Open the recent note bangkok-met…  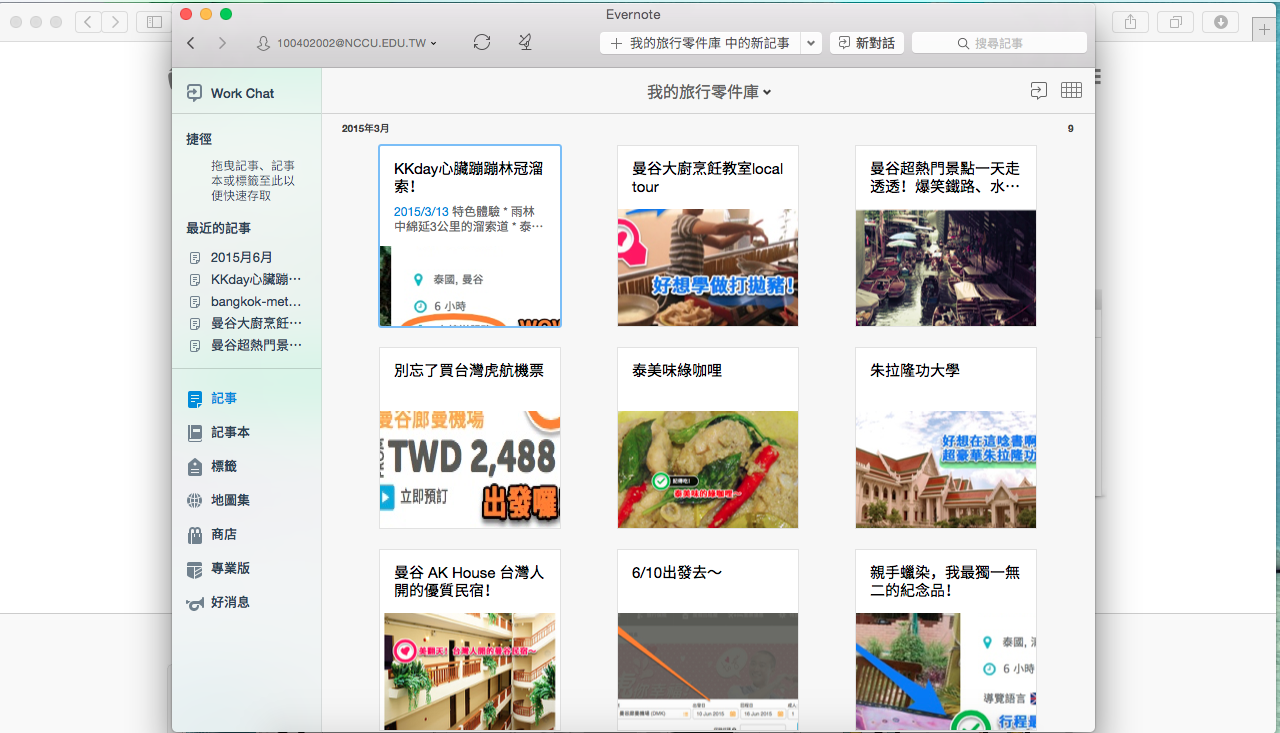tap(245, 301)
